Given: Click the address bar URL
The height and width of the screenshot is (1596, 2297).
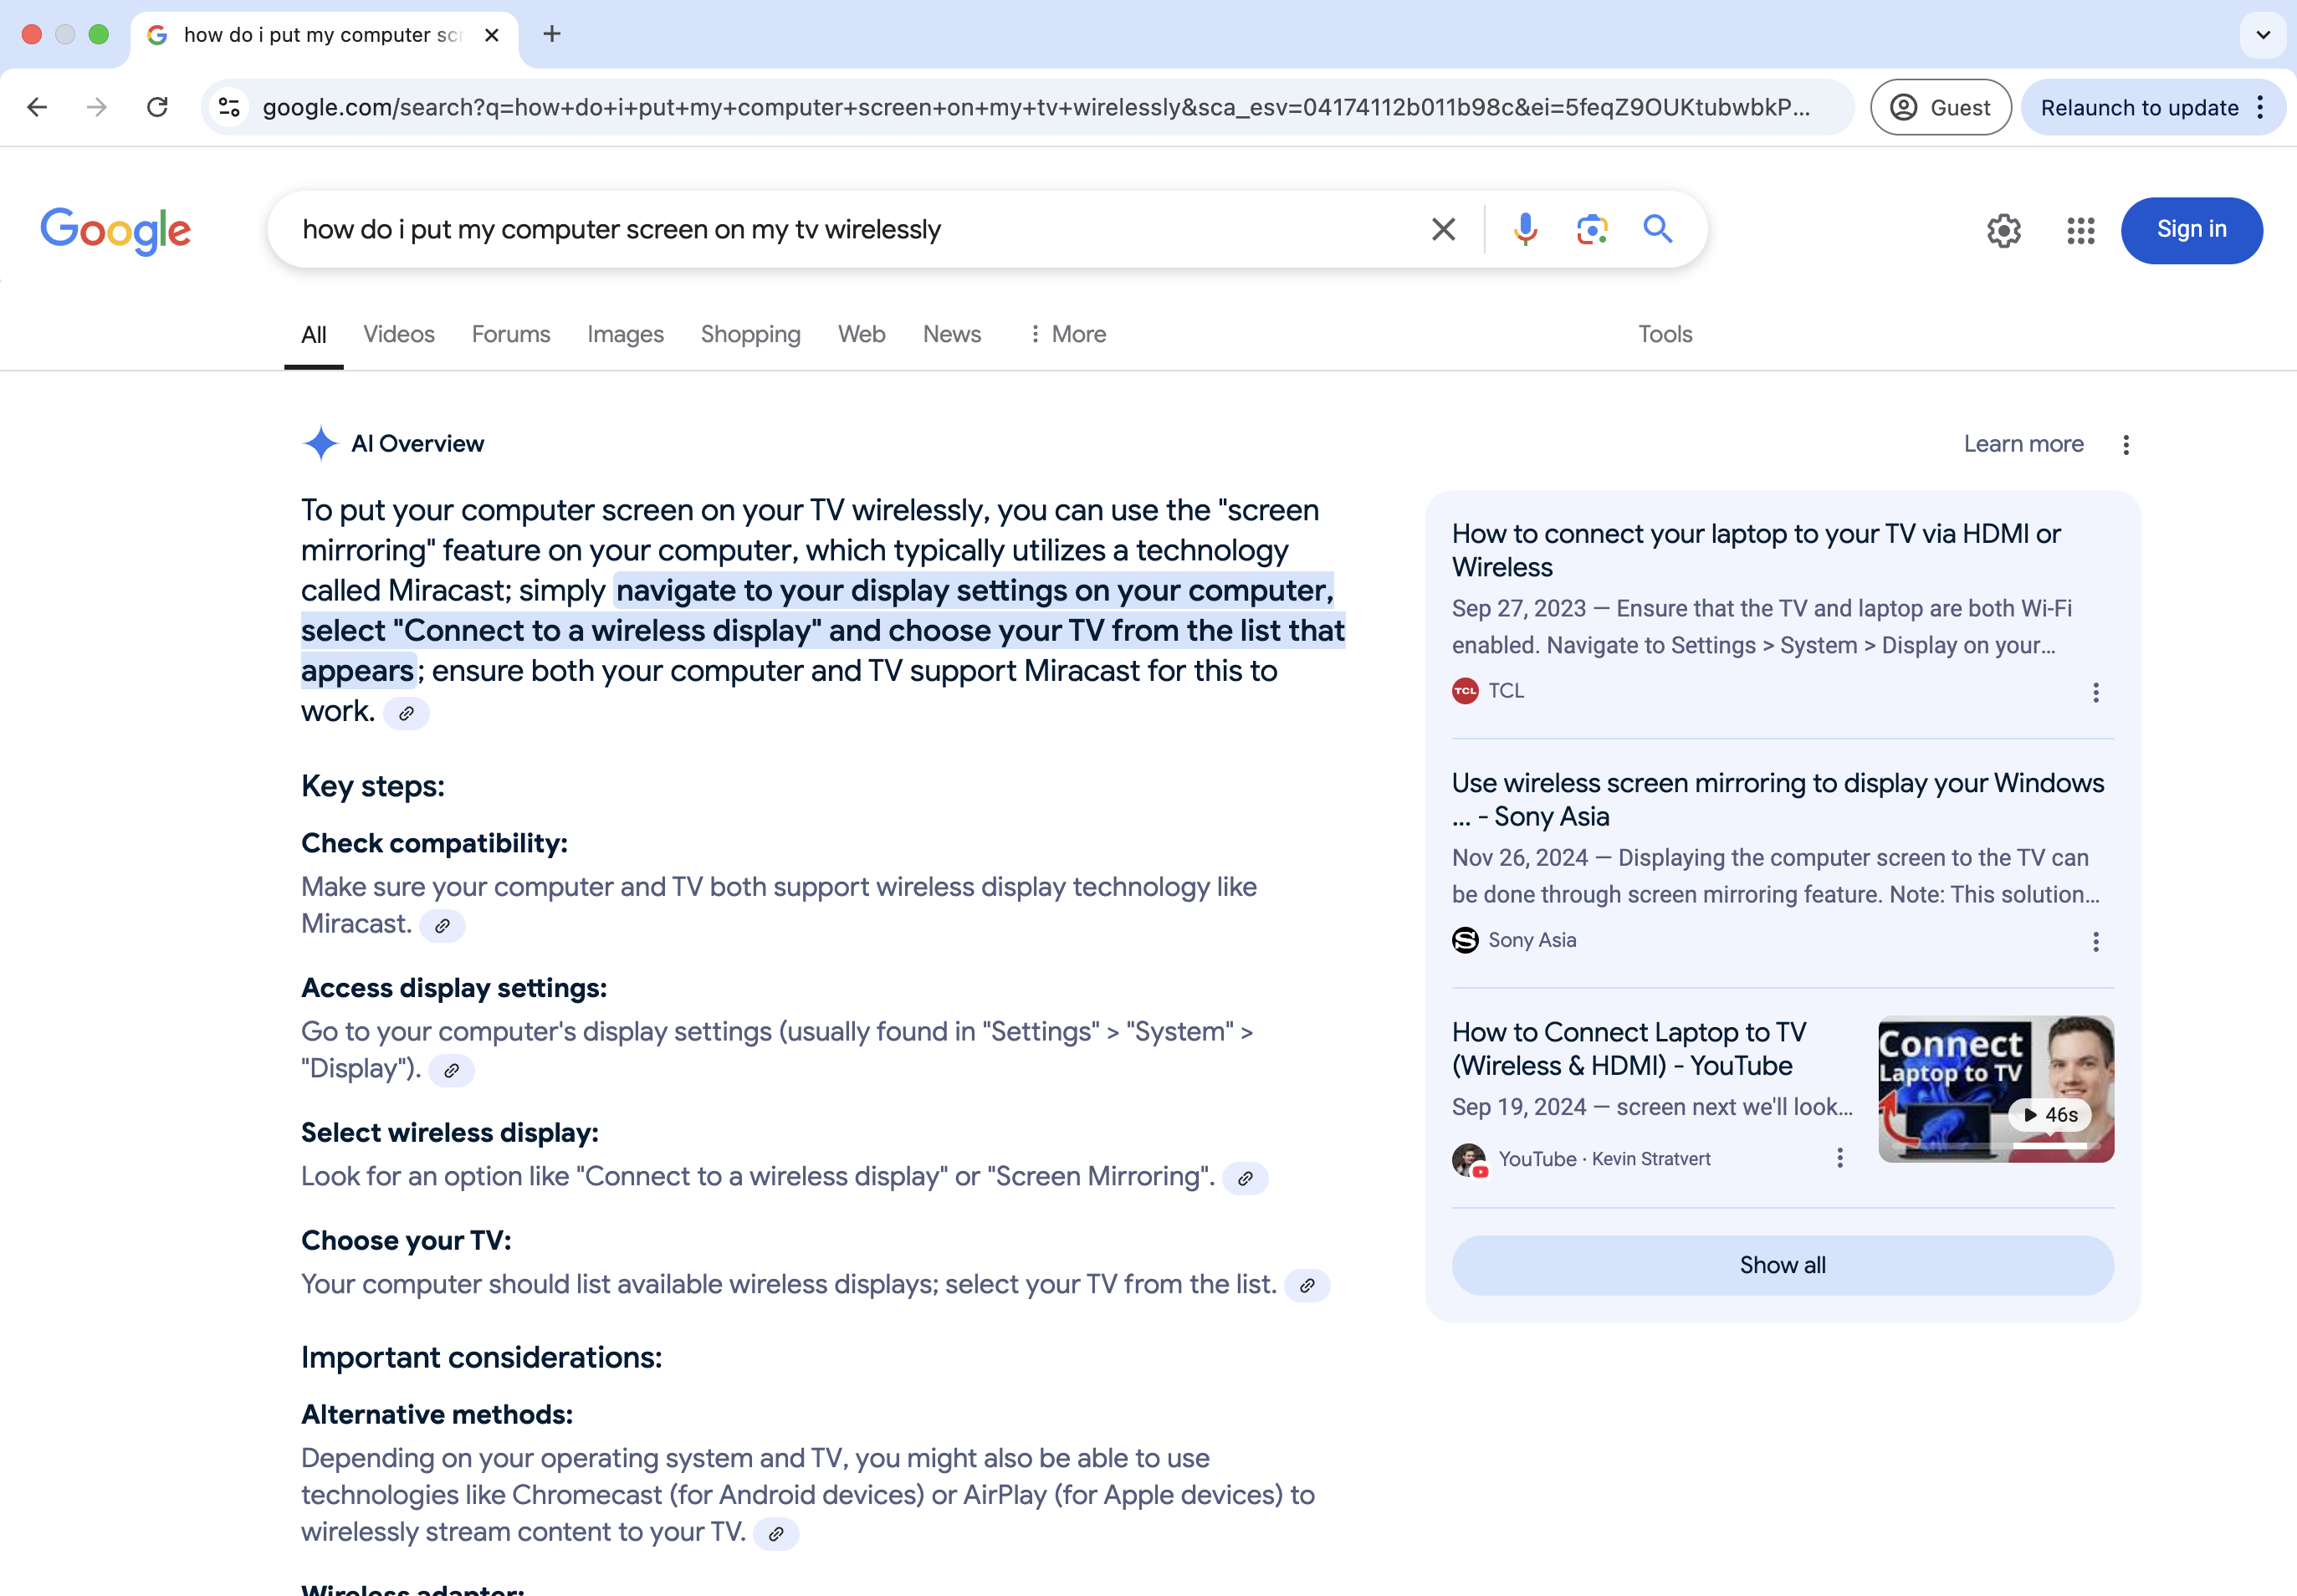Looking at the screenshot, I should [1035, 107].
